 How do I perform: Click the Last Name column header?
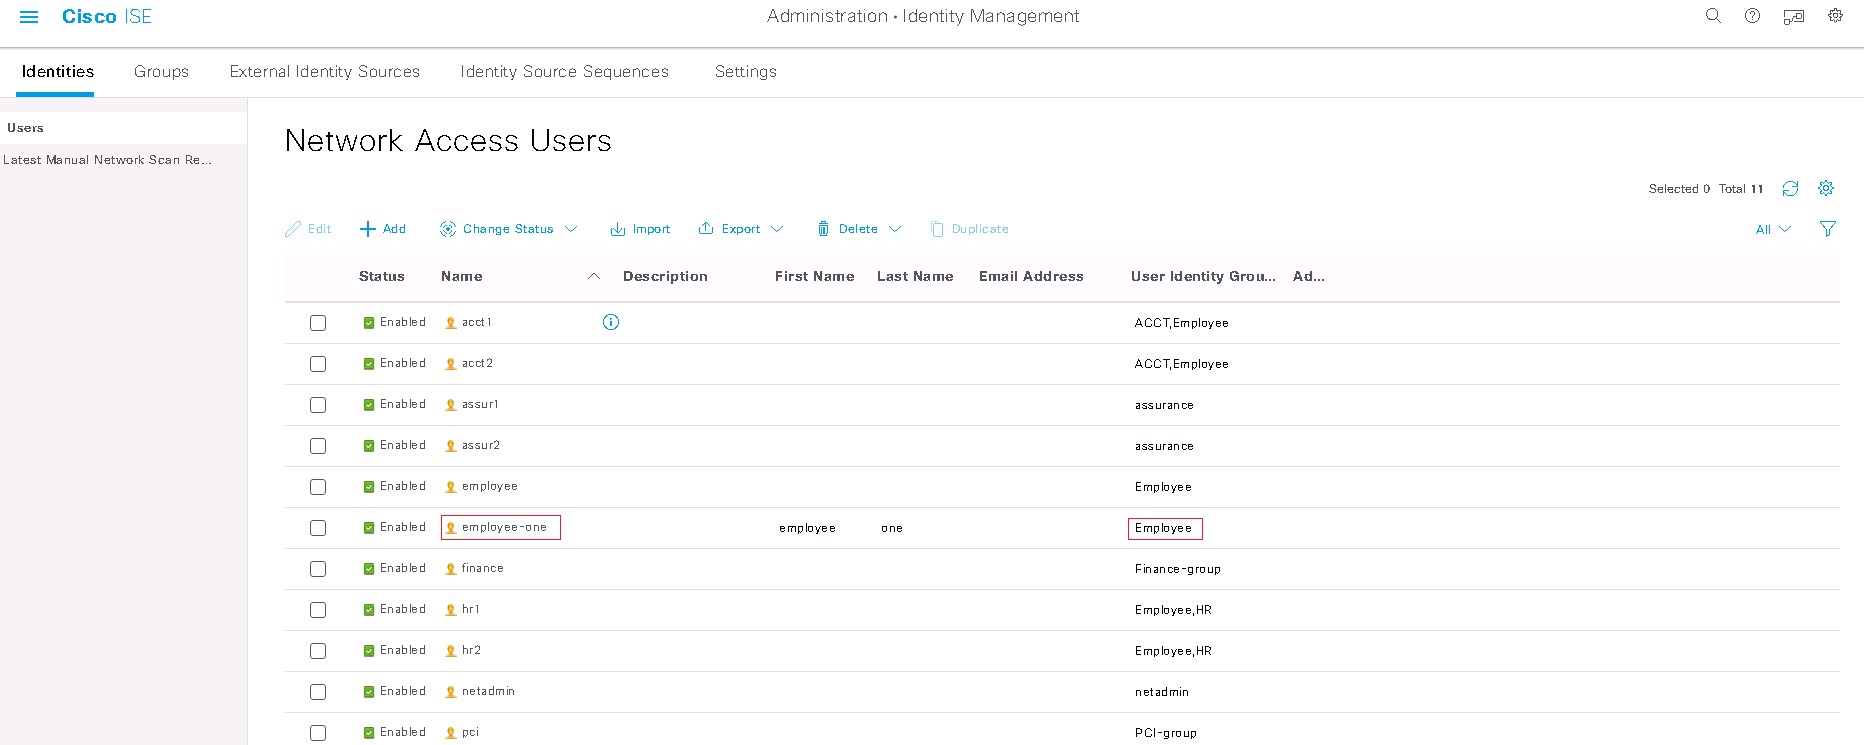click(915, 276)
